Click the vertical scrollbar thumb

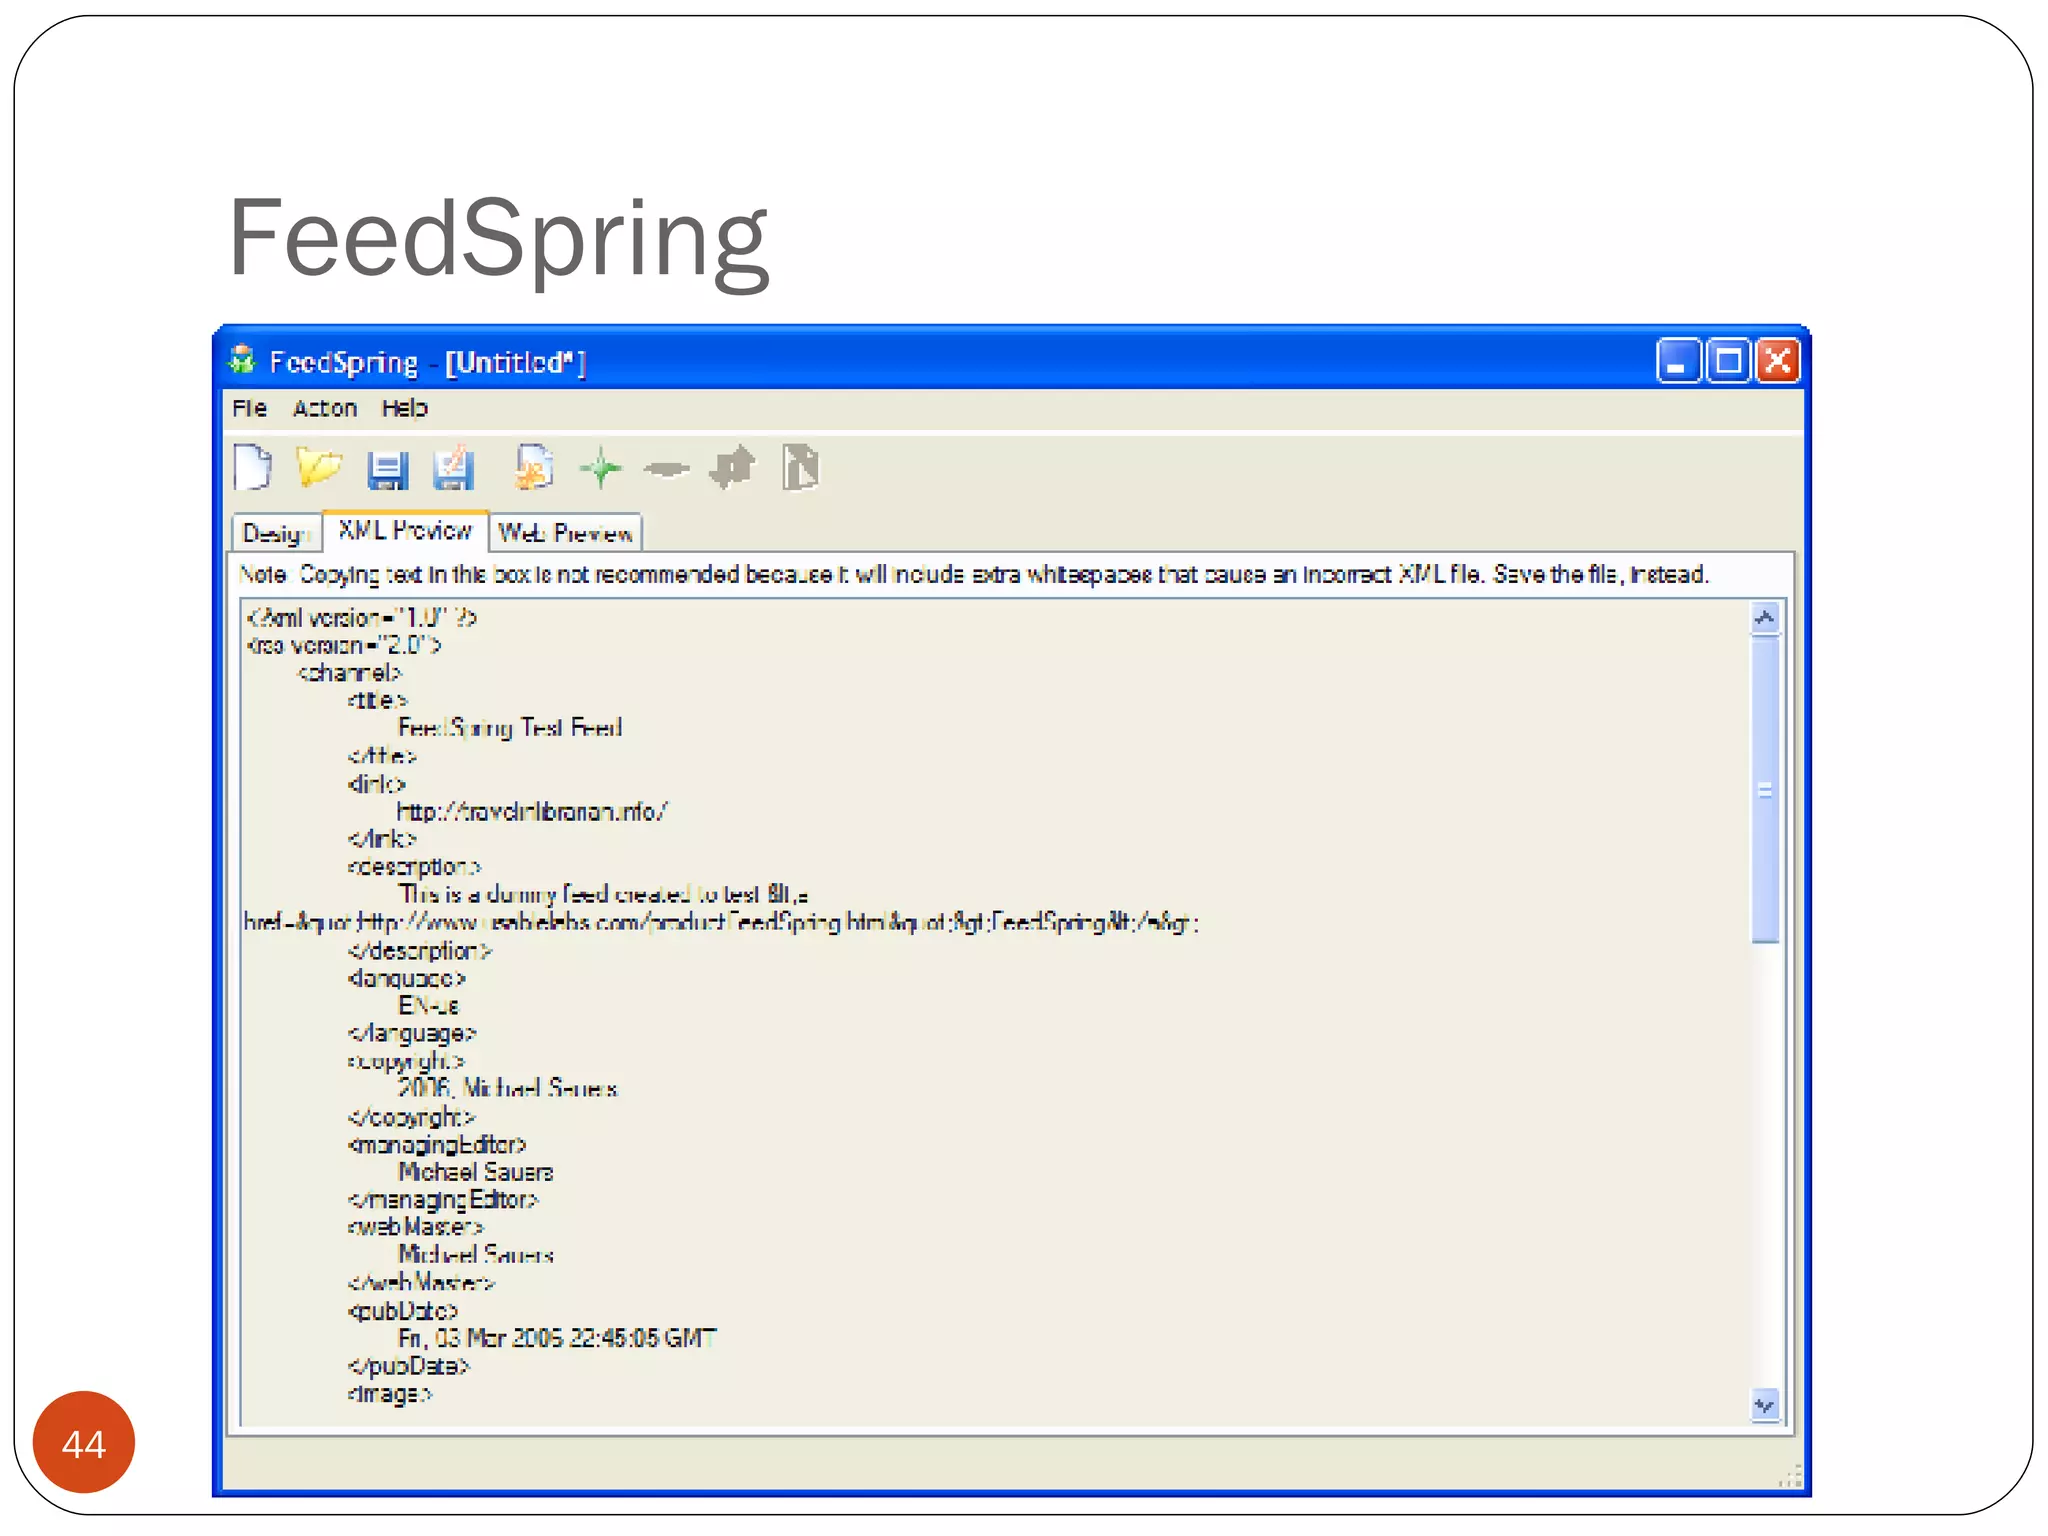(1765, 790)
